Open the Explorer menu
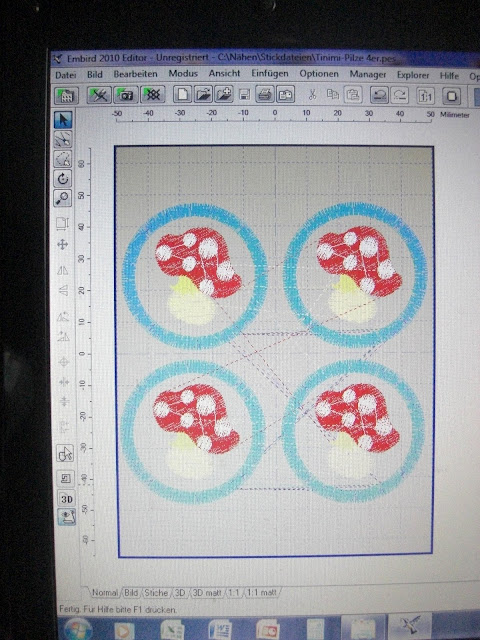 [x=413, y=75]
